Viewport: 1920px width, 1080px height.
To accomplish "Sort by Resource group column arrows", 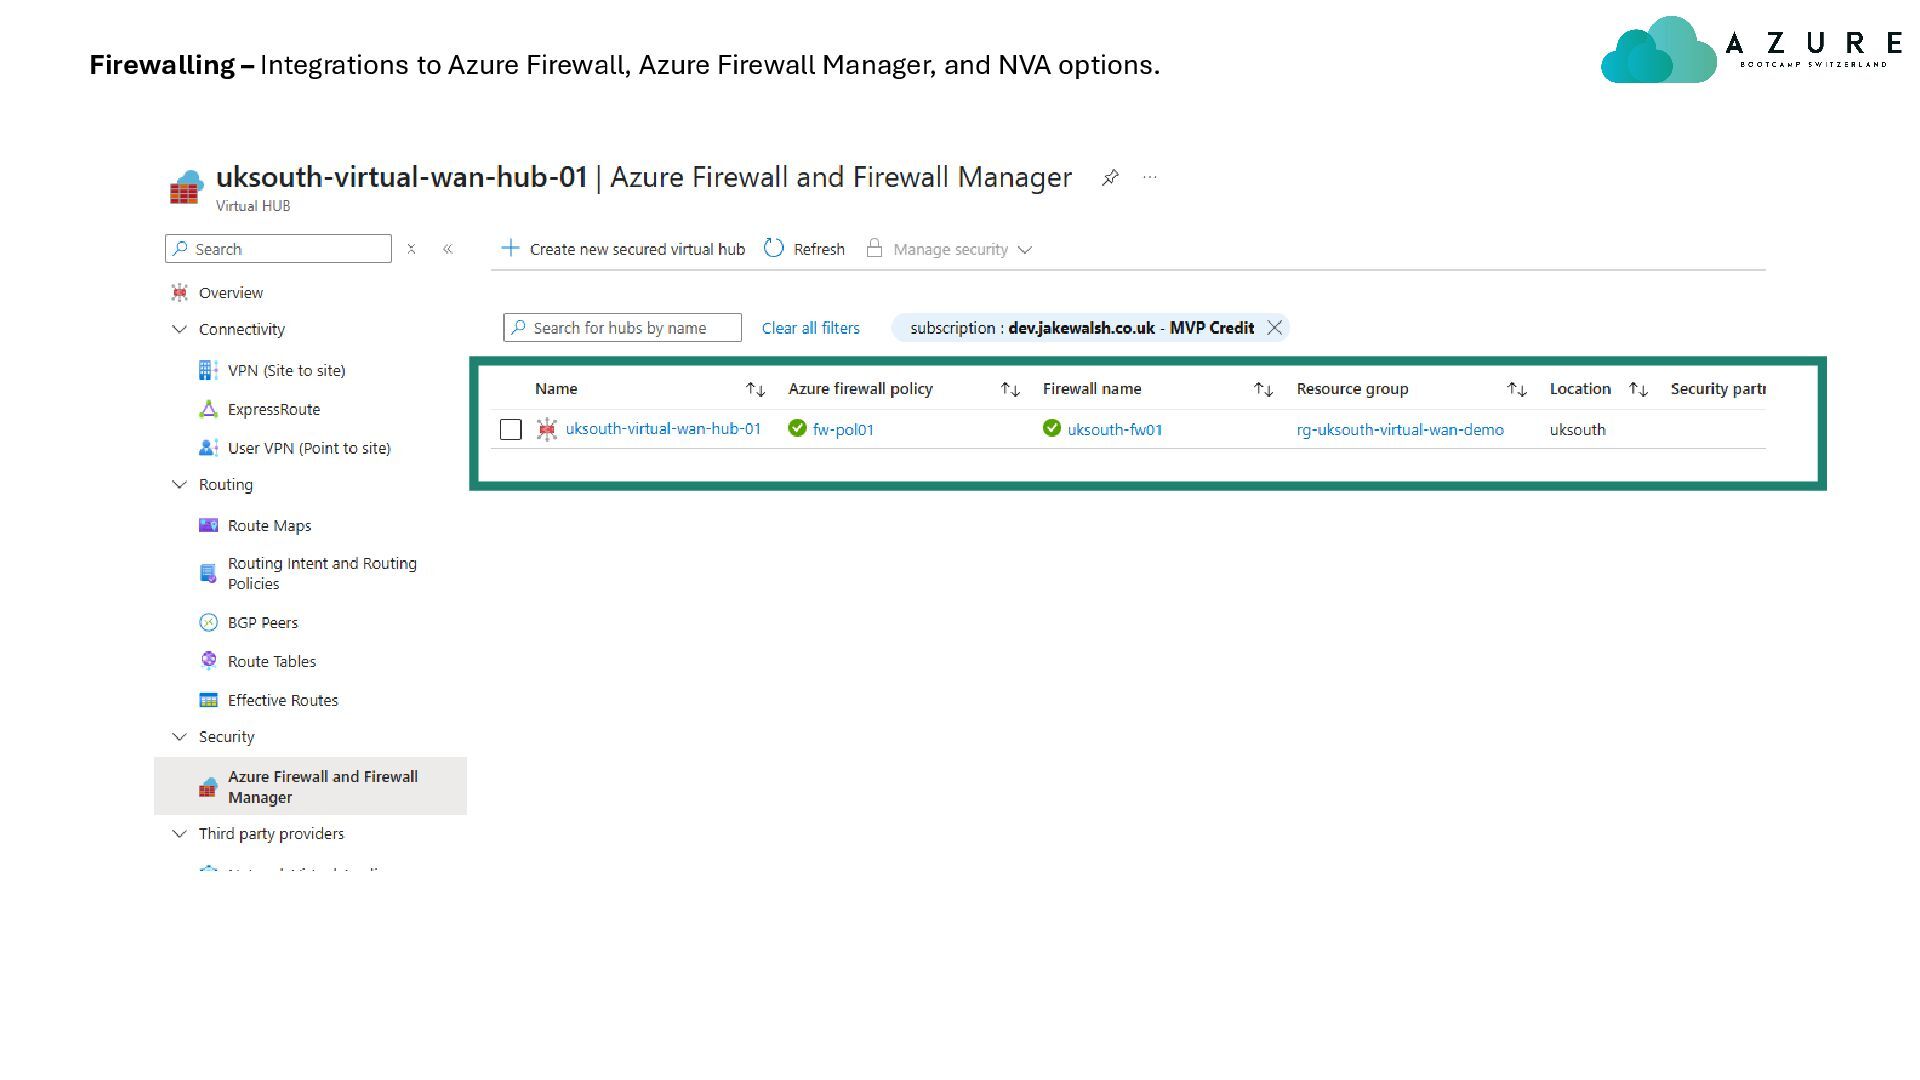I will coord(1517,389).
